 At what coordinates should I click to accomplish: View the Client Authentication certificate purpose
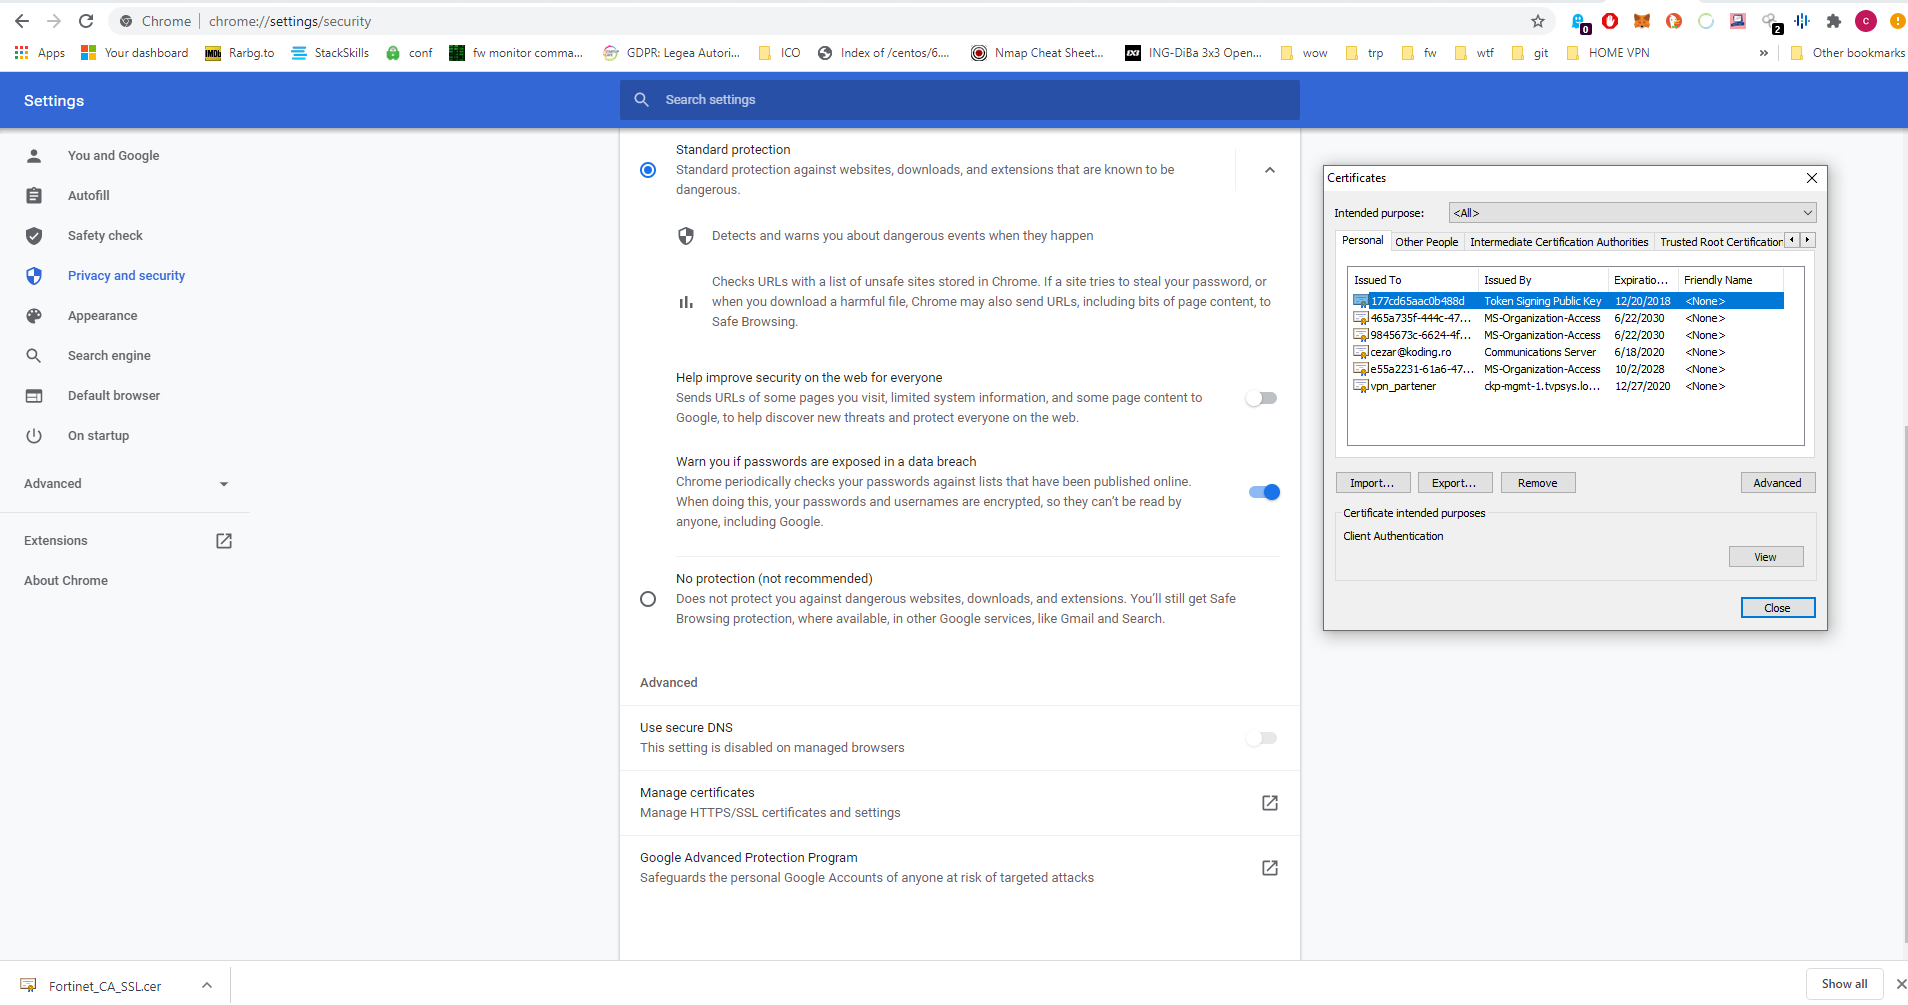1765,556
